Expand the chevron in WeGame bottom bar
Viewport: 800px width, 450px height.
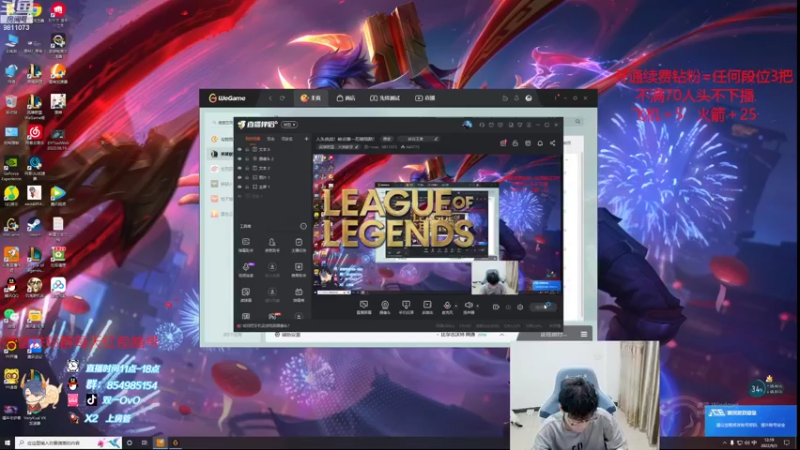click(x=502, y=335)
